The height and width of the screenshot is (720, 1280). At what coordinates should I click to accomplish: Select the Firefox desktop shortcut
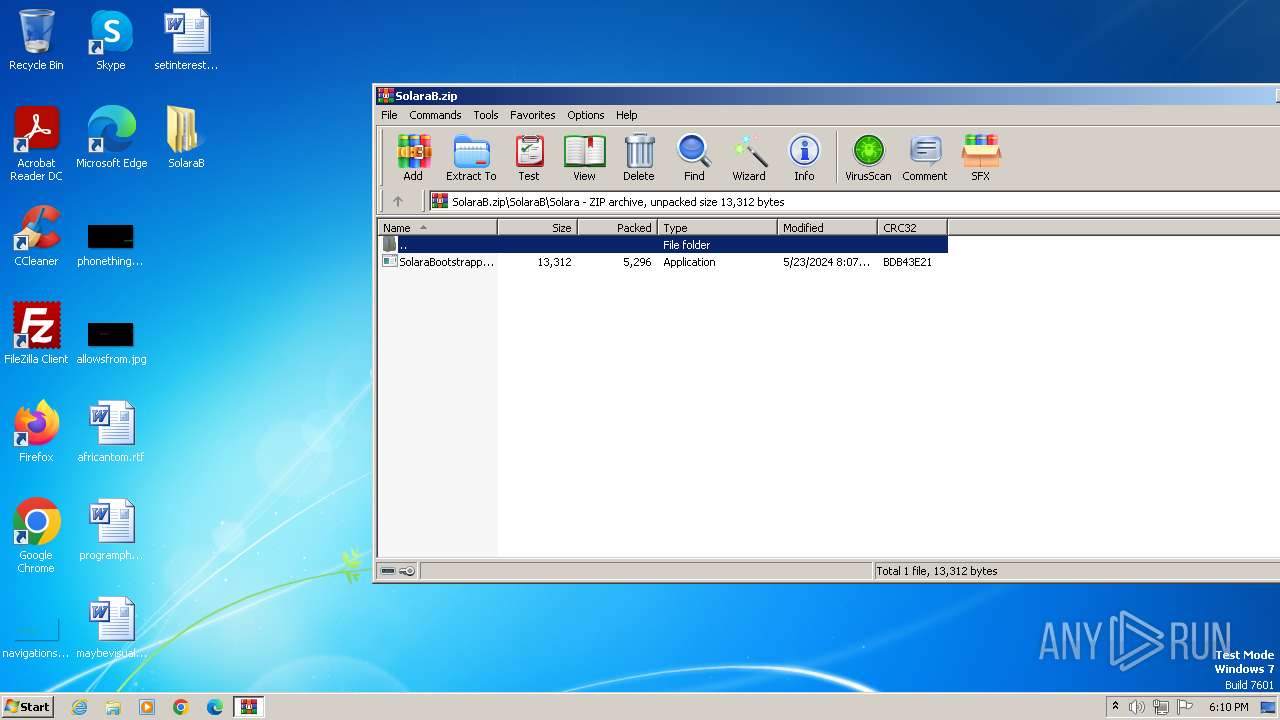coord(36,432)
